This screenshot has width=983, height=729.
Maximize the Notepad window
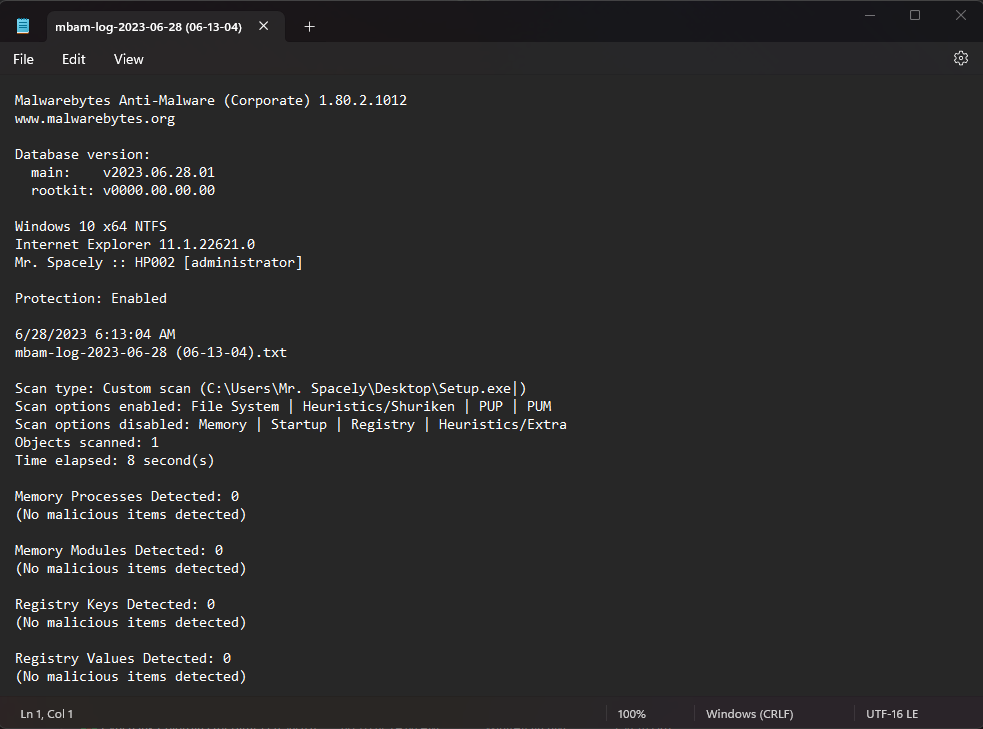pos(915,15)
